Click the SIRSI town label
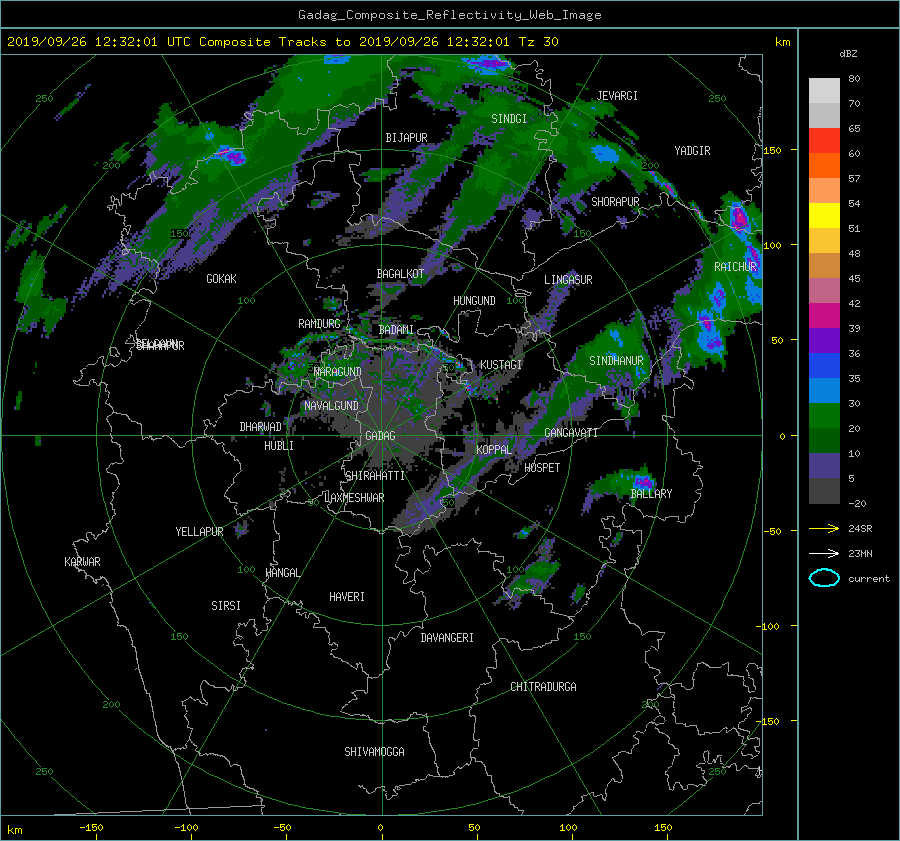 tap(226, 606)
